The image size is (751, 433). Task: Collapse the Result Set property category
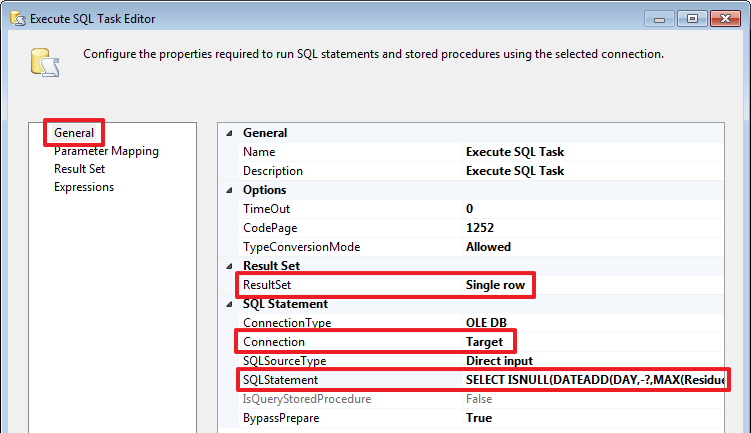pos(229,266)
